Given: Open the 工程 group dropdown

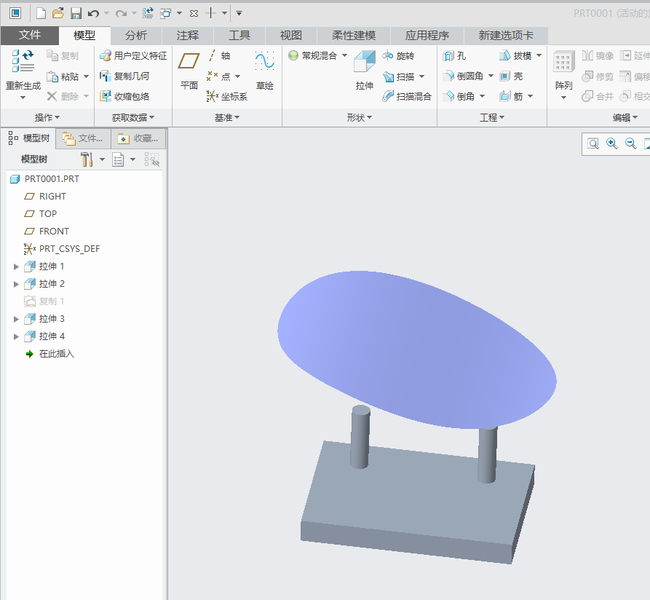Looking at the screenshot, I should click(x=492, y=118).
